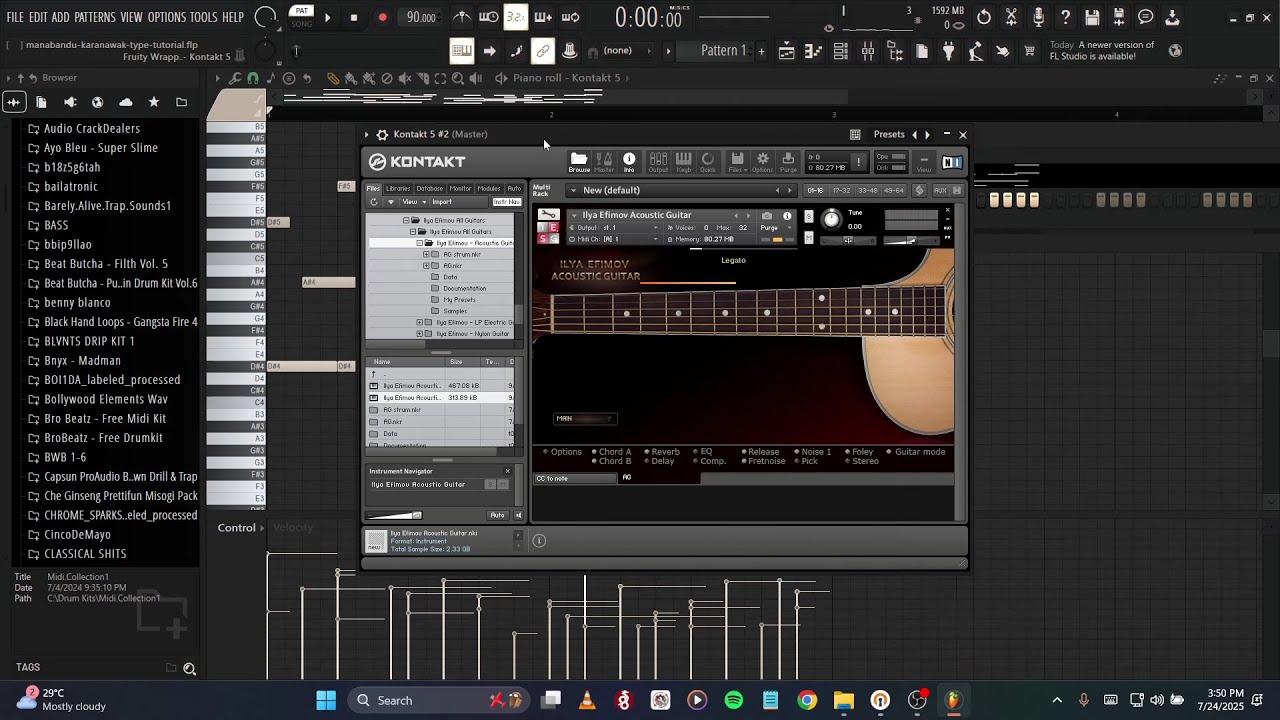This screenshot has width=1280, height=720.
Task: Open File Explorer from the taskbar
Action: [844, 700]
